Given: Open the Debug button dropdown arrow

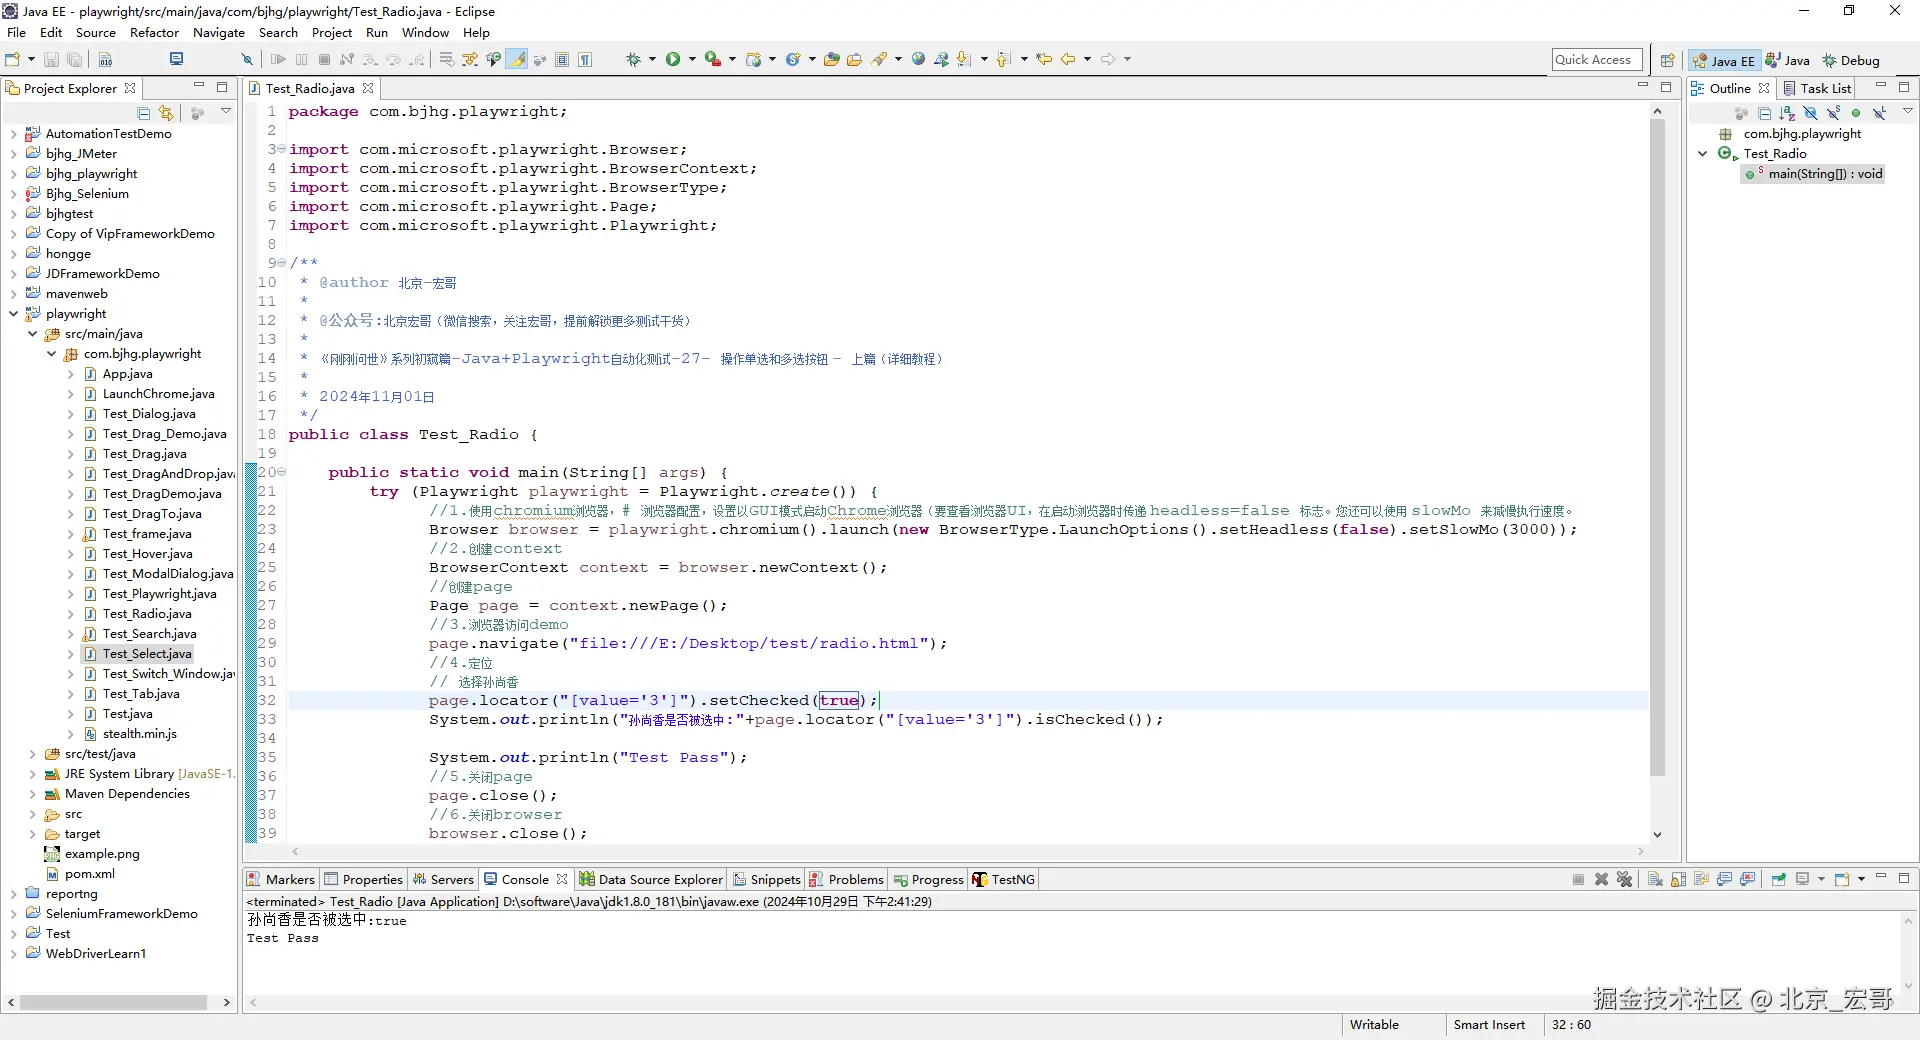Looking at the screenshot, I should click(652, 60).
